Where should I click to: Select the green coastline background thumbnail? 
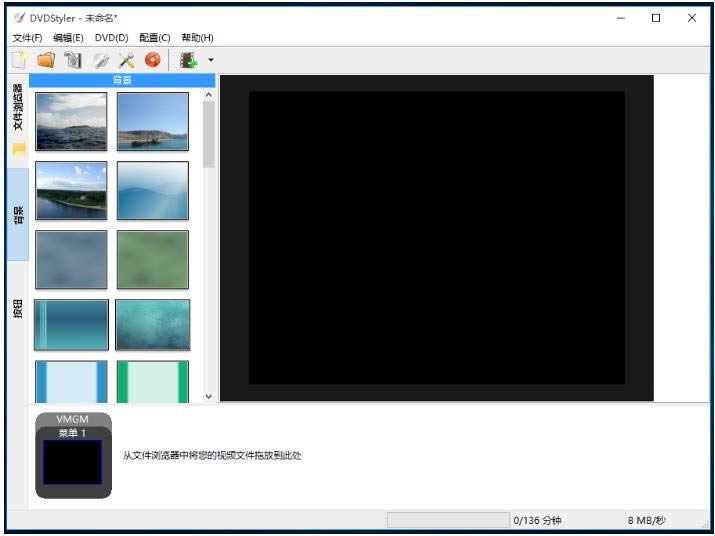pyautogui.click(x=71, y=191)
